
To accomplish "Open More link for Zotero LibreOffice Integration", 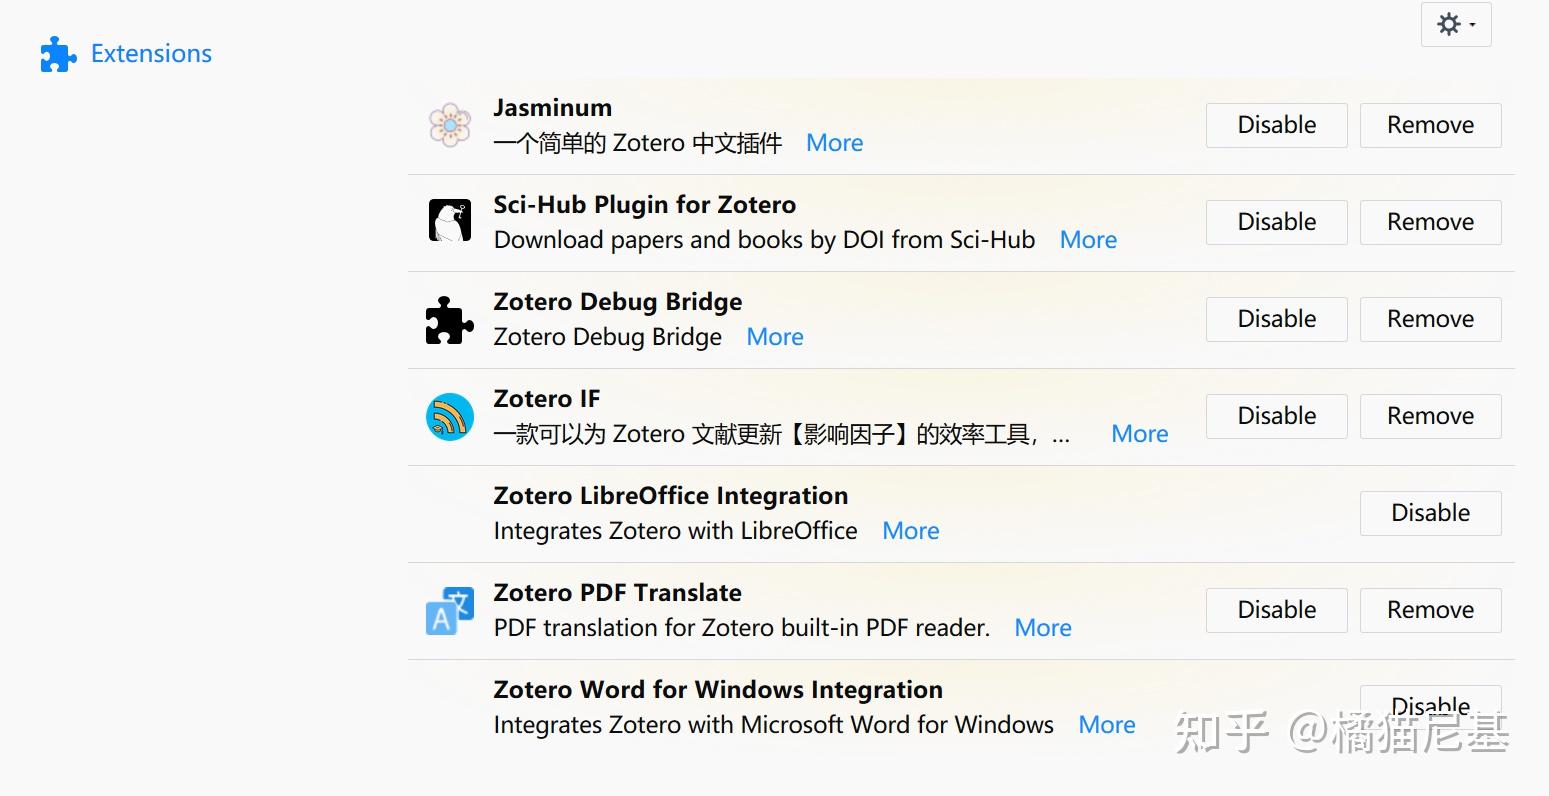I will [910, 530].
